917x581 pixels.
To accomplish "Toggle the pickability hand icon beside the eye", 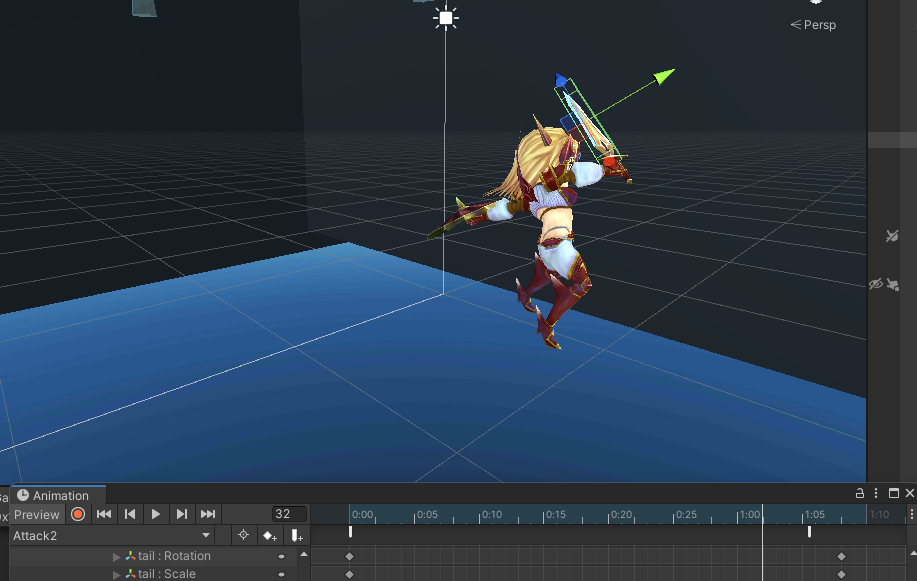I will (x=893, y=285).
